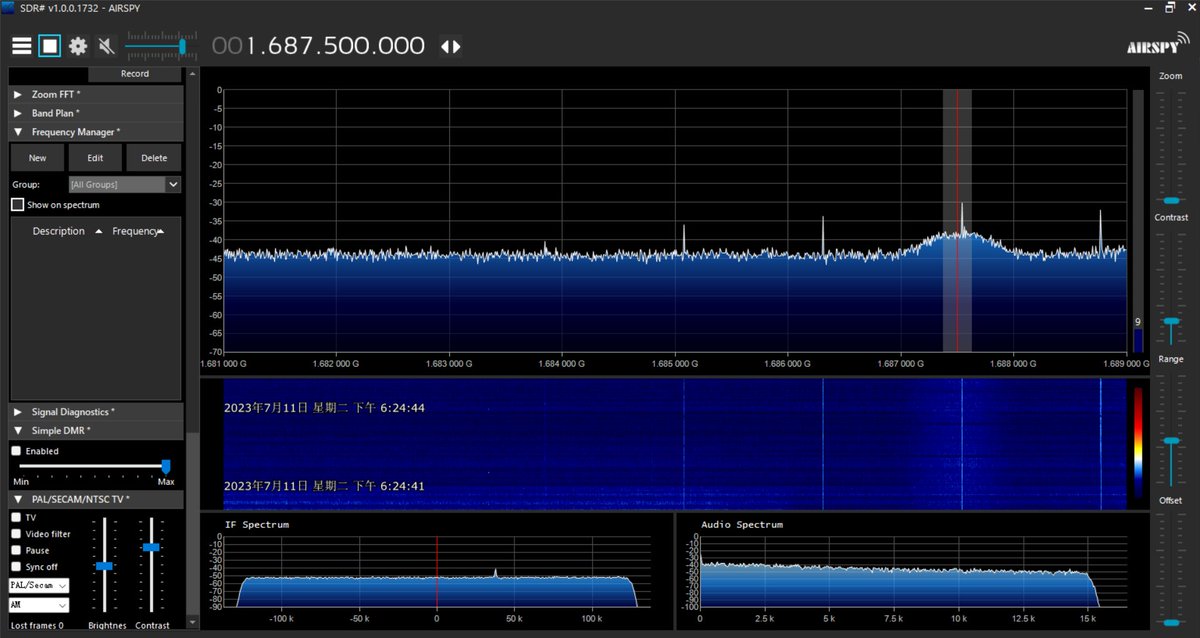Click the 1.687 000 G axis label

tap(899, 365)
